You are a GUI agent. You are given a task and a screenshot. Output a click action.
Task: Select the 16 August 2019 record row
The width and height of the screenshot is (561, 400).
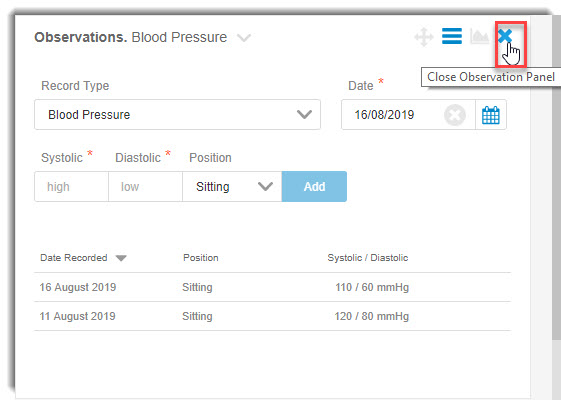(x=272, y=287)
